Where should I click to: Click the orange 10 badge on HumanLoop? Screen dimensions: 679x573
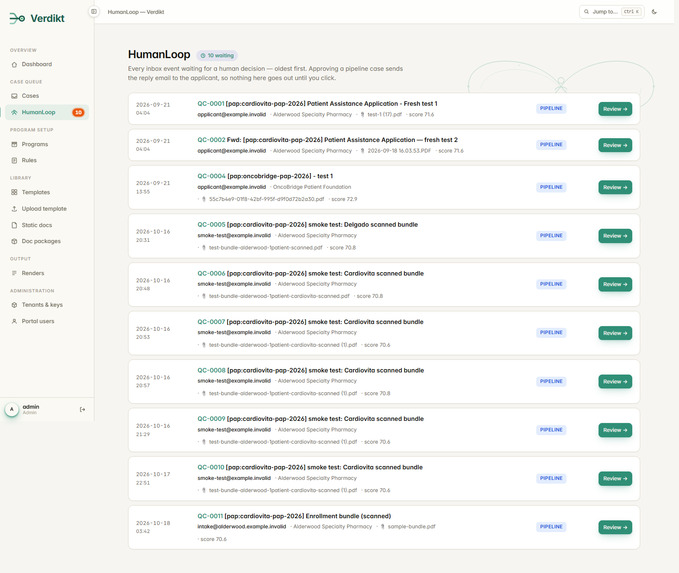coord(78,112)
